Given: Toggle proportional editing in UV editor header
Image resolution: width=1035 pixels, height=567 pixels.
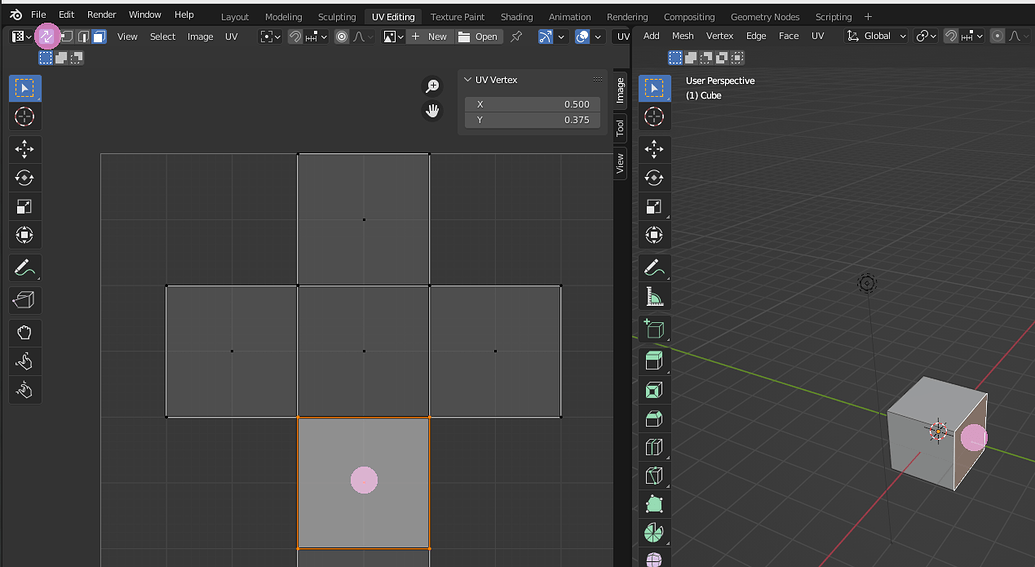Looking at the screenshot, I should click(342, 36).
